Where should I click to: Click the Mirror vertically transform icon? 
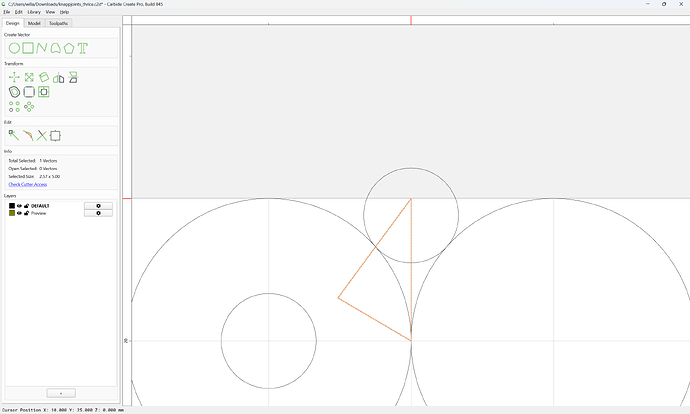tap(73, 77)
